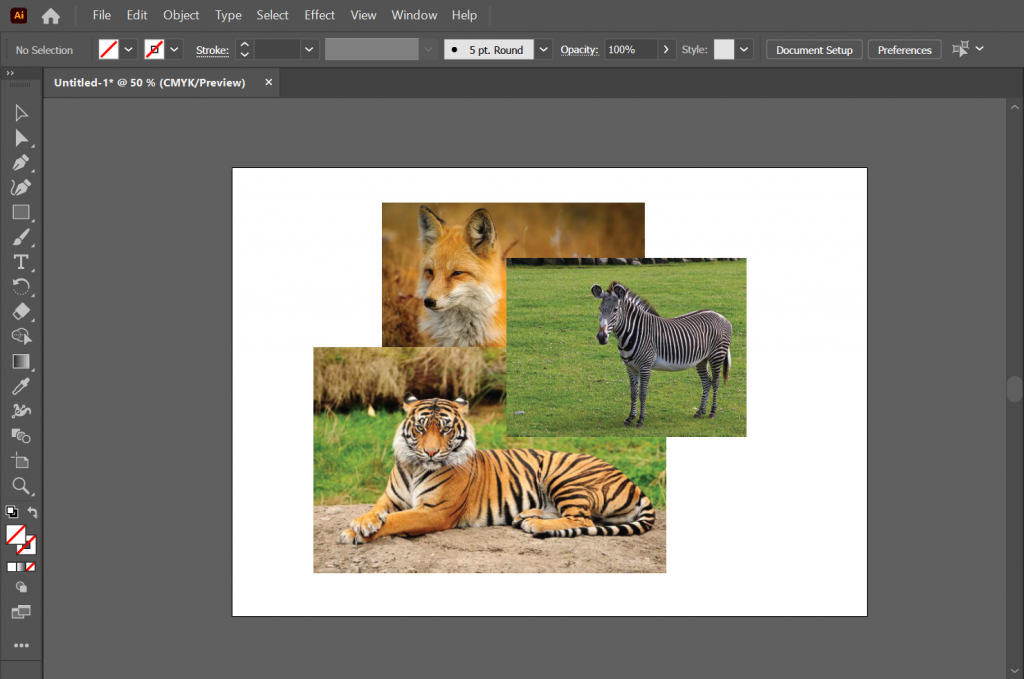The height and width of the screenshot is (679, 1024).
Task: Open Preferences from control bar
Action: pyautogui.click(x=904, y=48)
